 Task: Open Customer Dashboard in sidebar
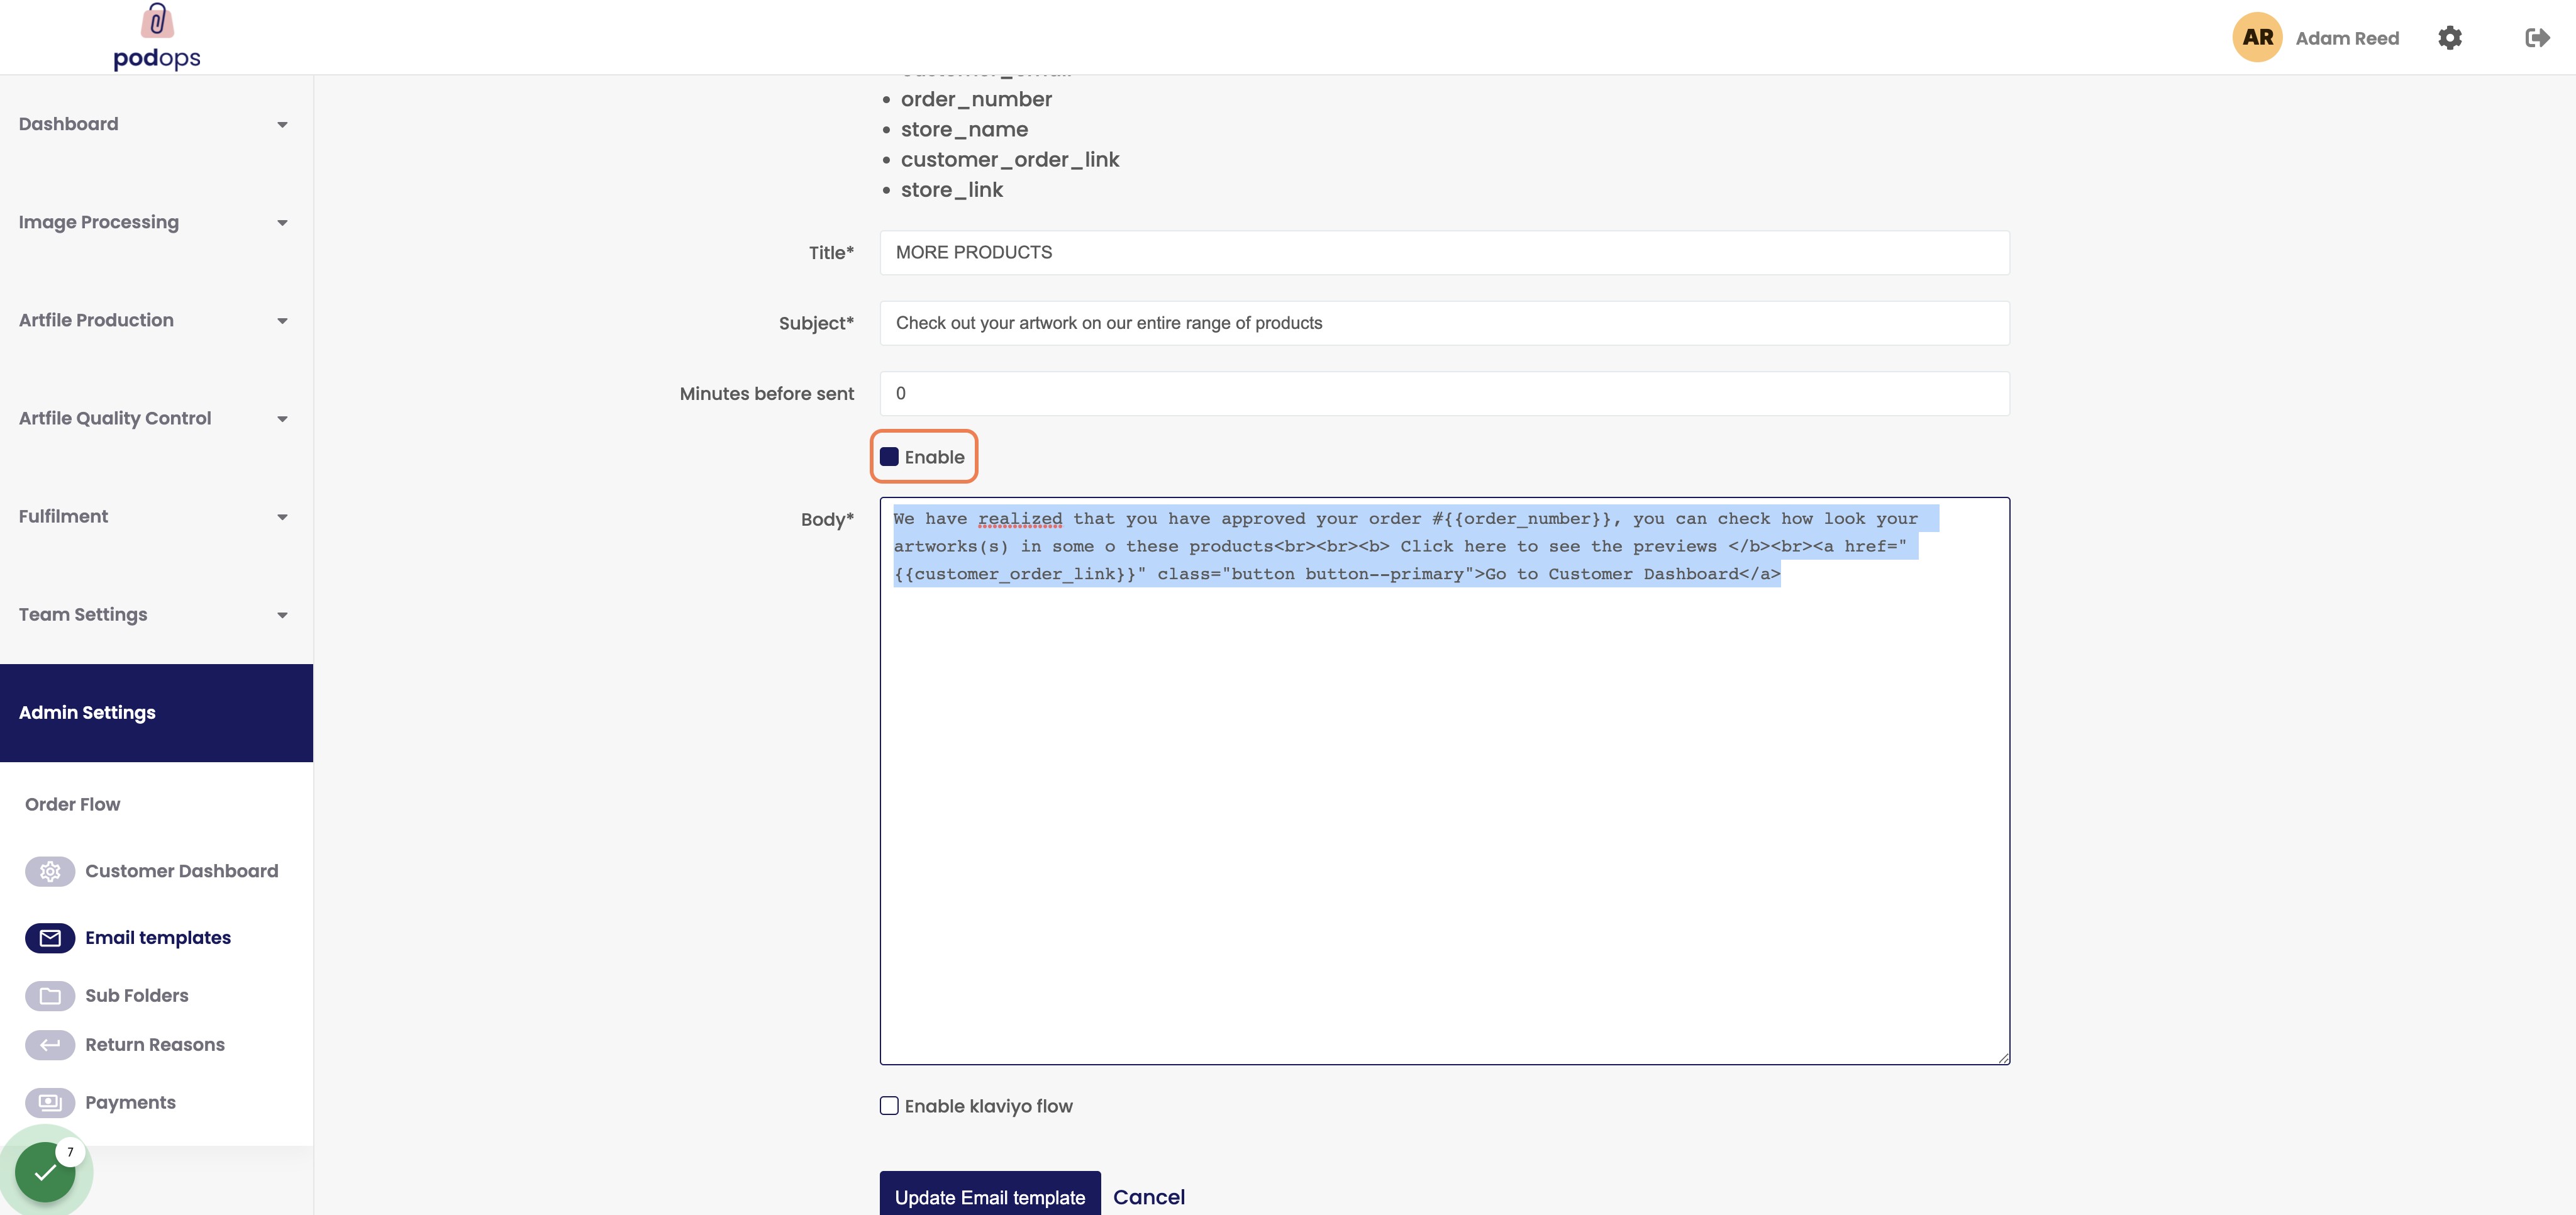[x=182, y=871]
